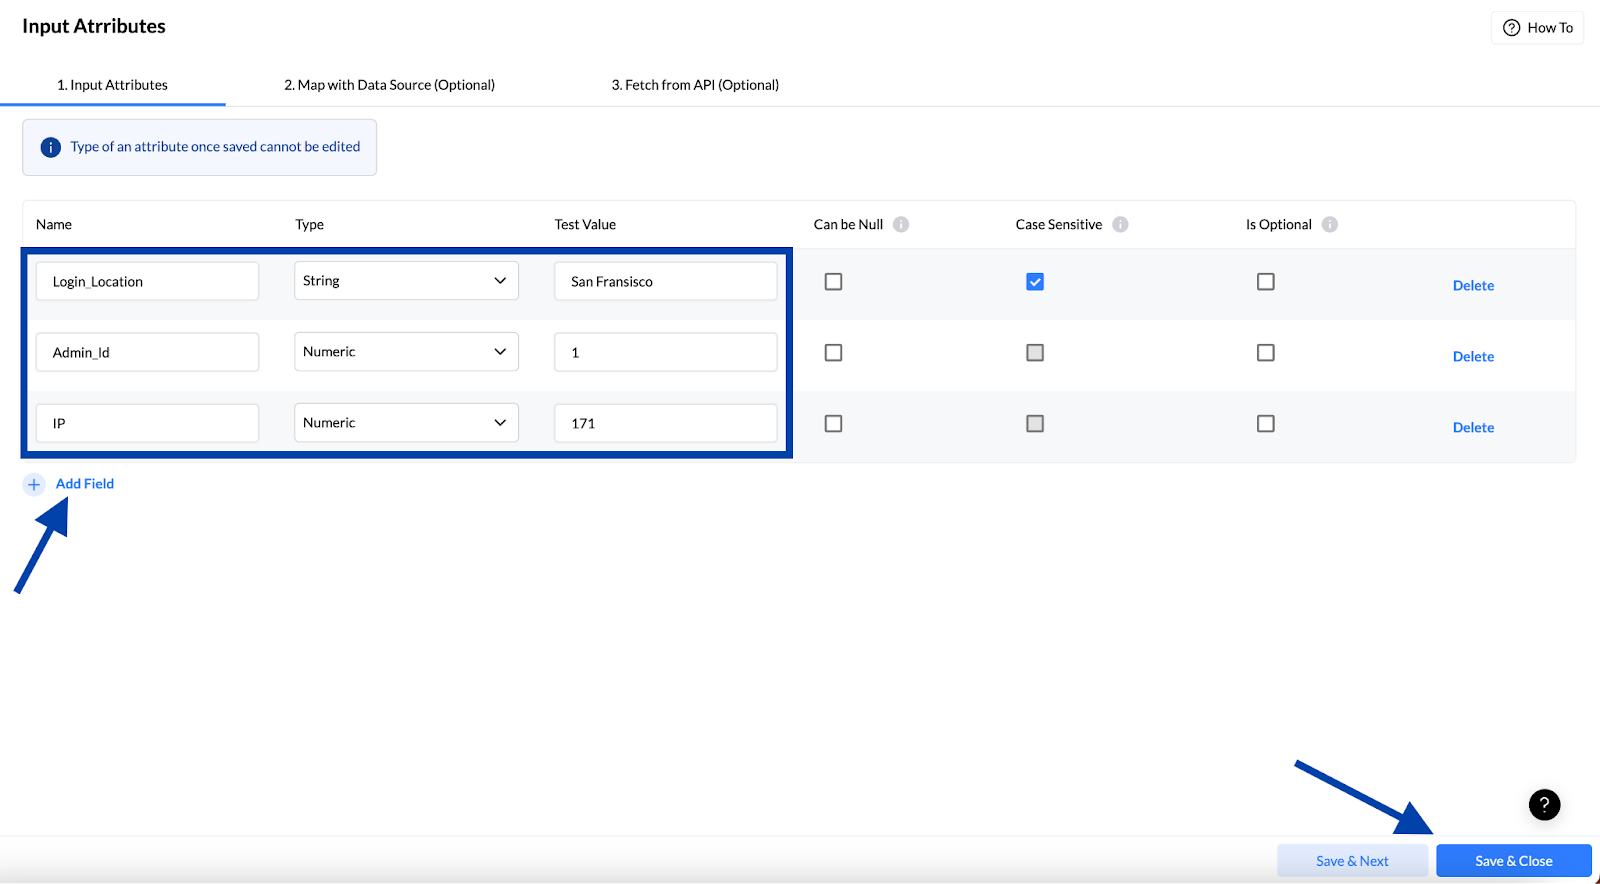Click the Name column header
Screen dimensions: 1600x884
(54, 225)
